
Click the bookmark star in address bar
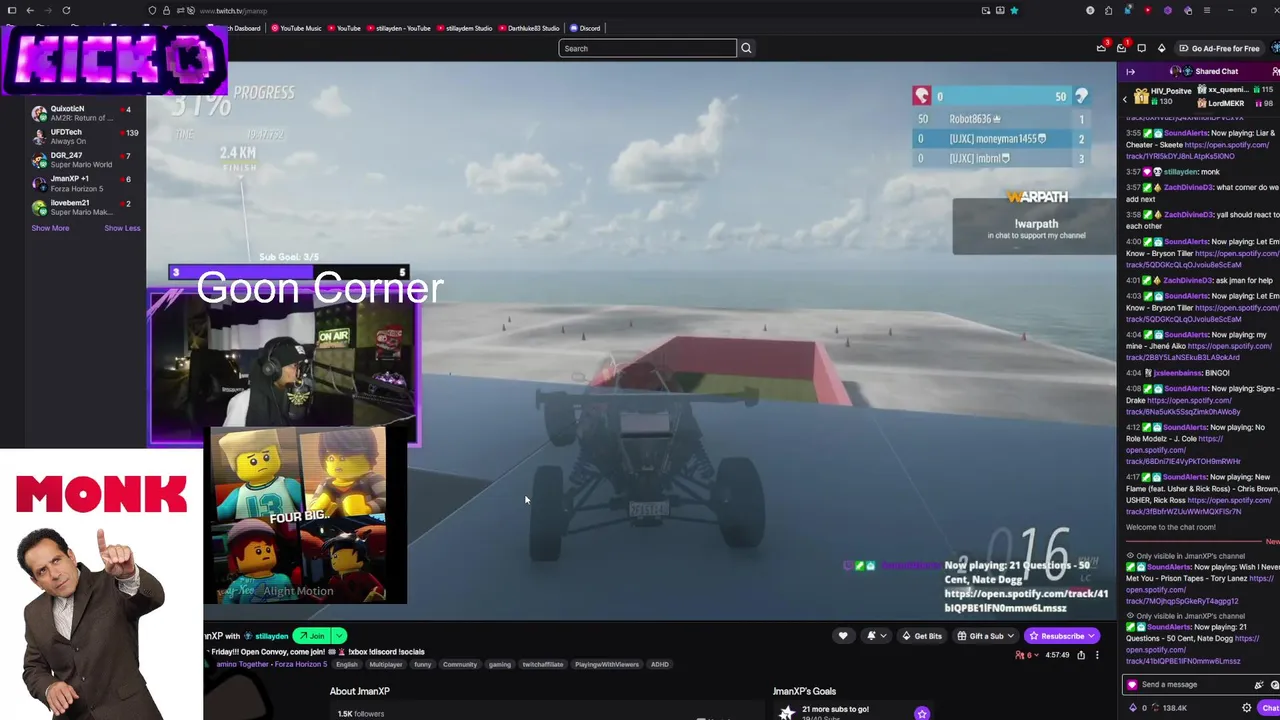tap(1014, 10)
